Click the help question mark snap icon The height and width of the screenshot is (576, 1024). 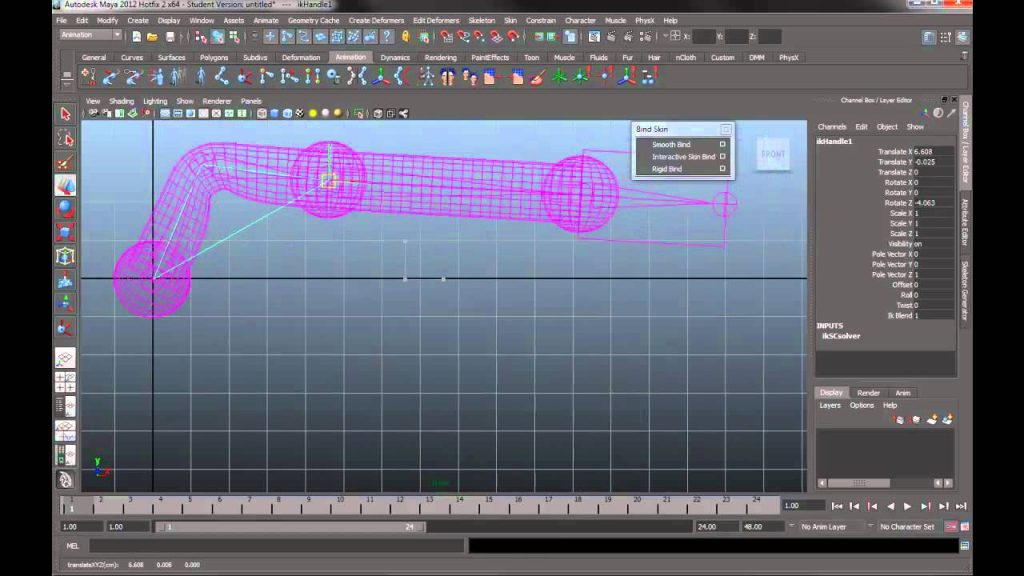pyautogui.click(x=387, y=37)
